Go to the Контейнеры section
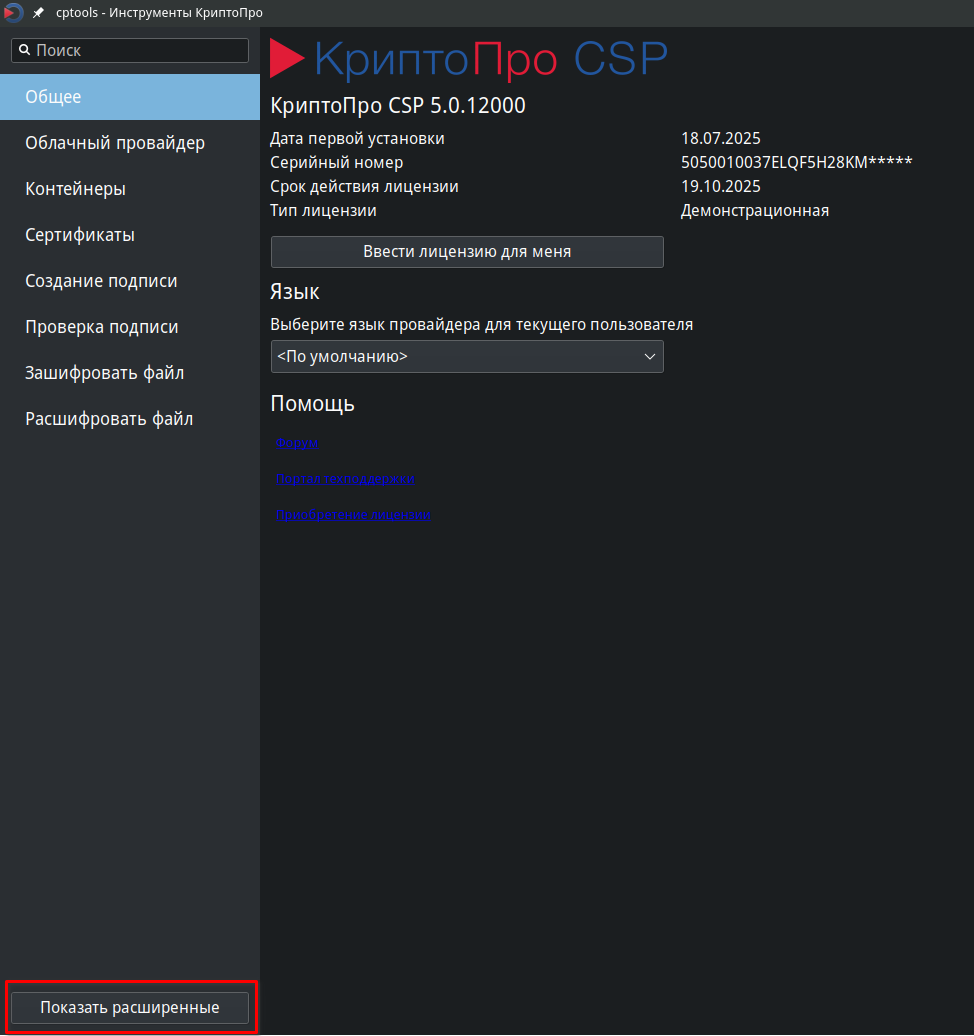The image size is (974, 1036). 130,189
